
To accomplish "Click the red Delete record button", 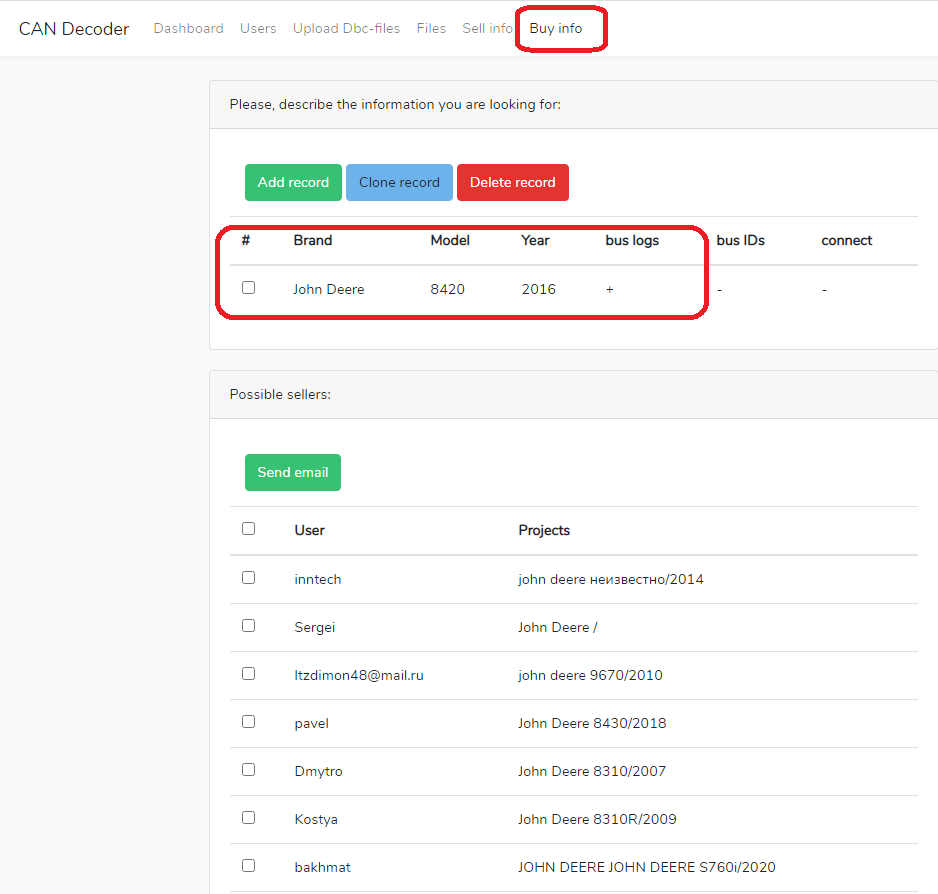I will pos(512,183).
